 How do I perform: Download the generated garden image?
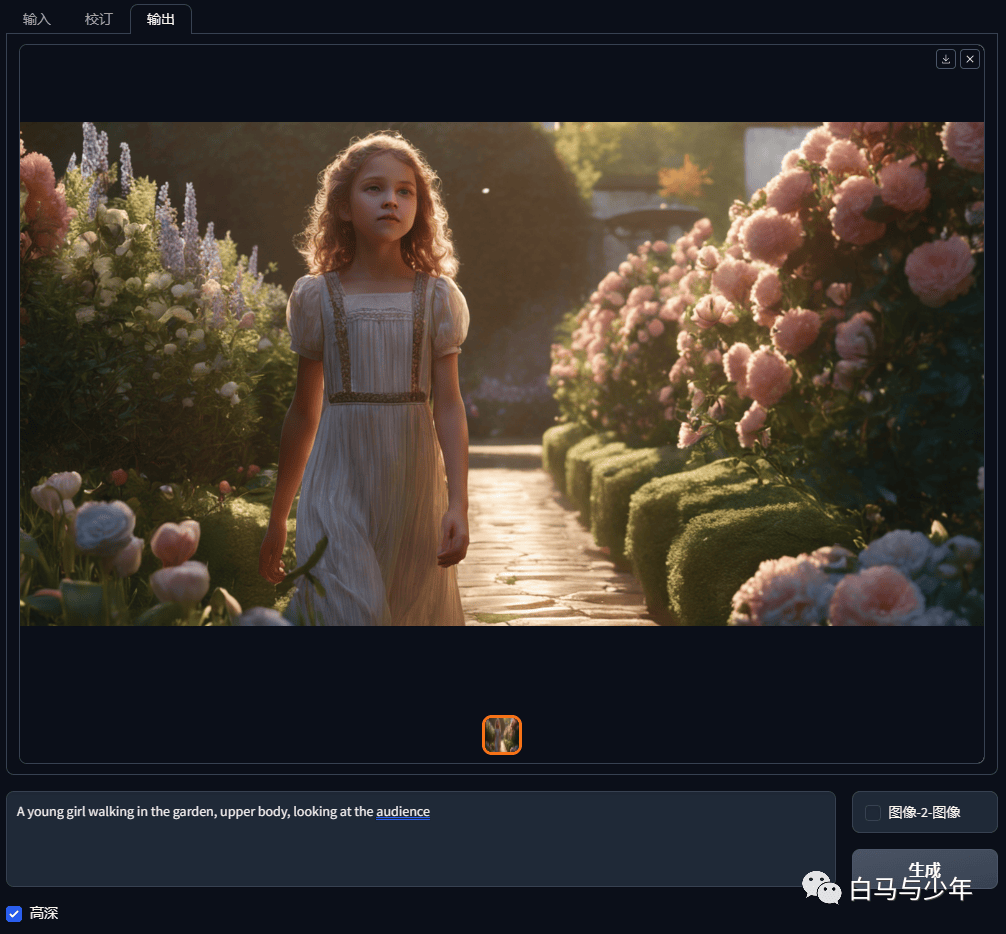click(946, 59)
